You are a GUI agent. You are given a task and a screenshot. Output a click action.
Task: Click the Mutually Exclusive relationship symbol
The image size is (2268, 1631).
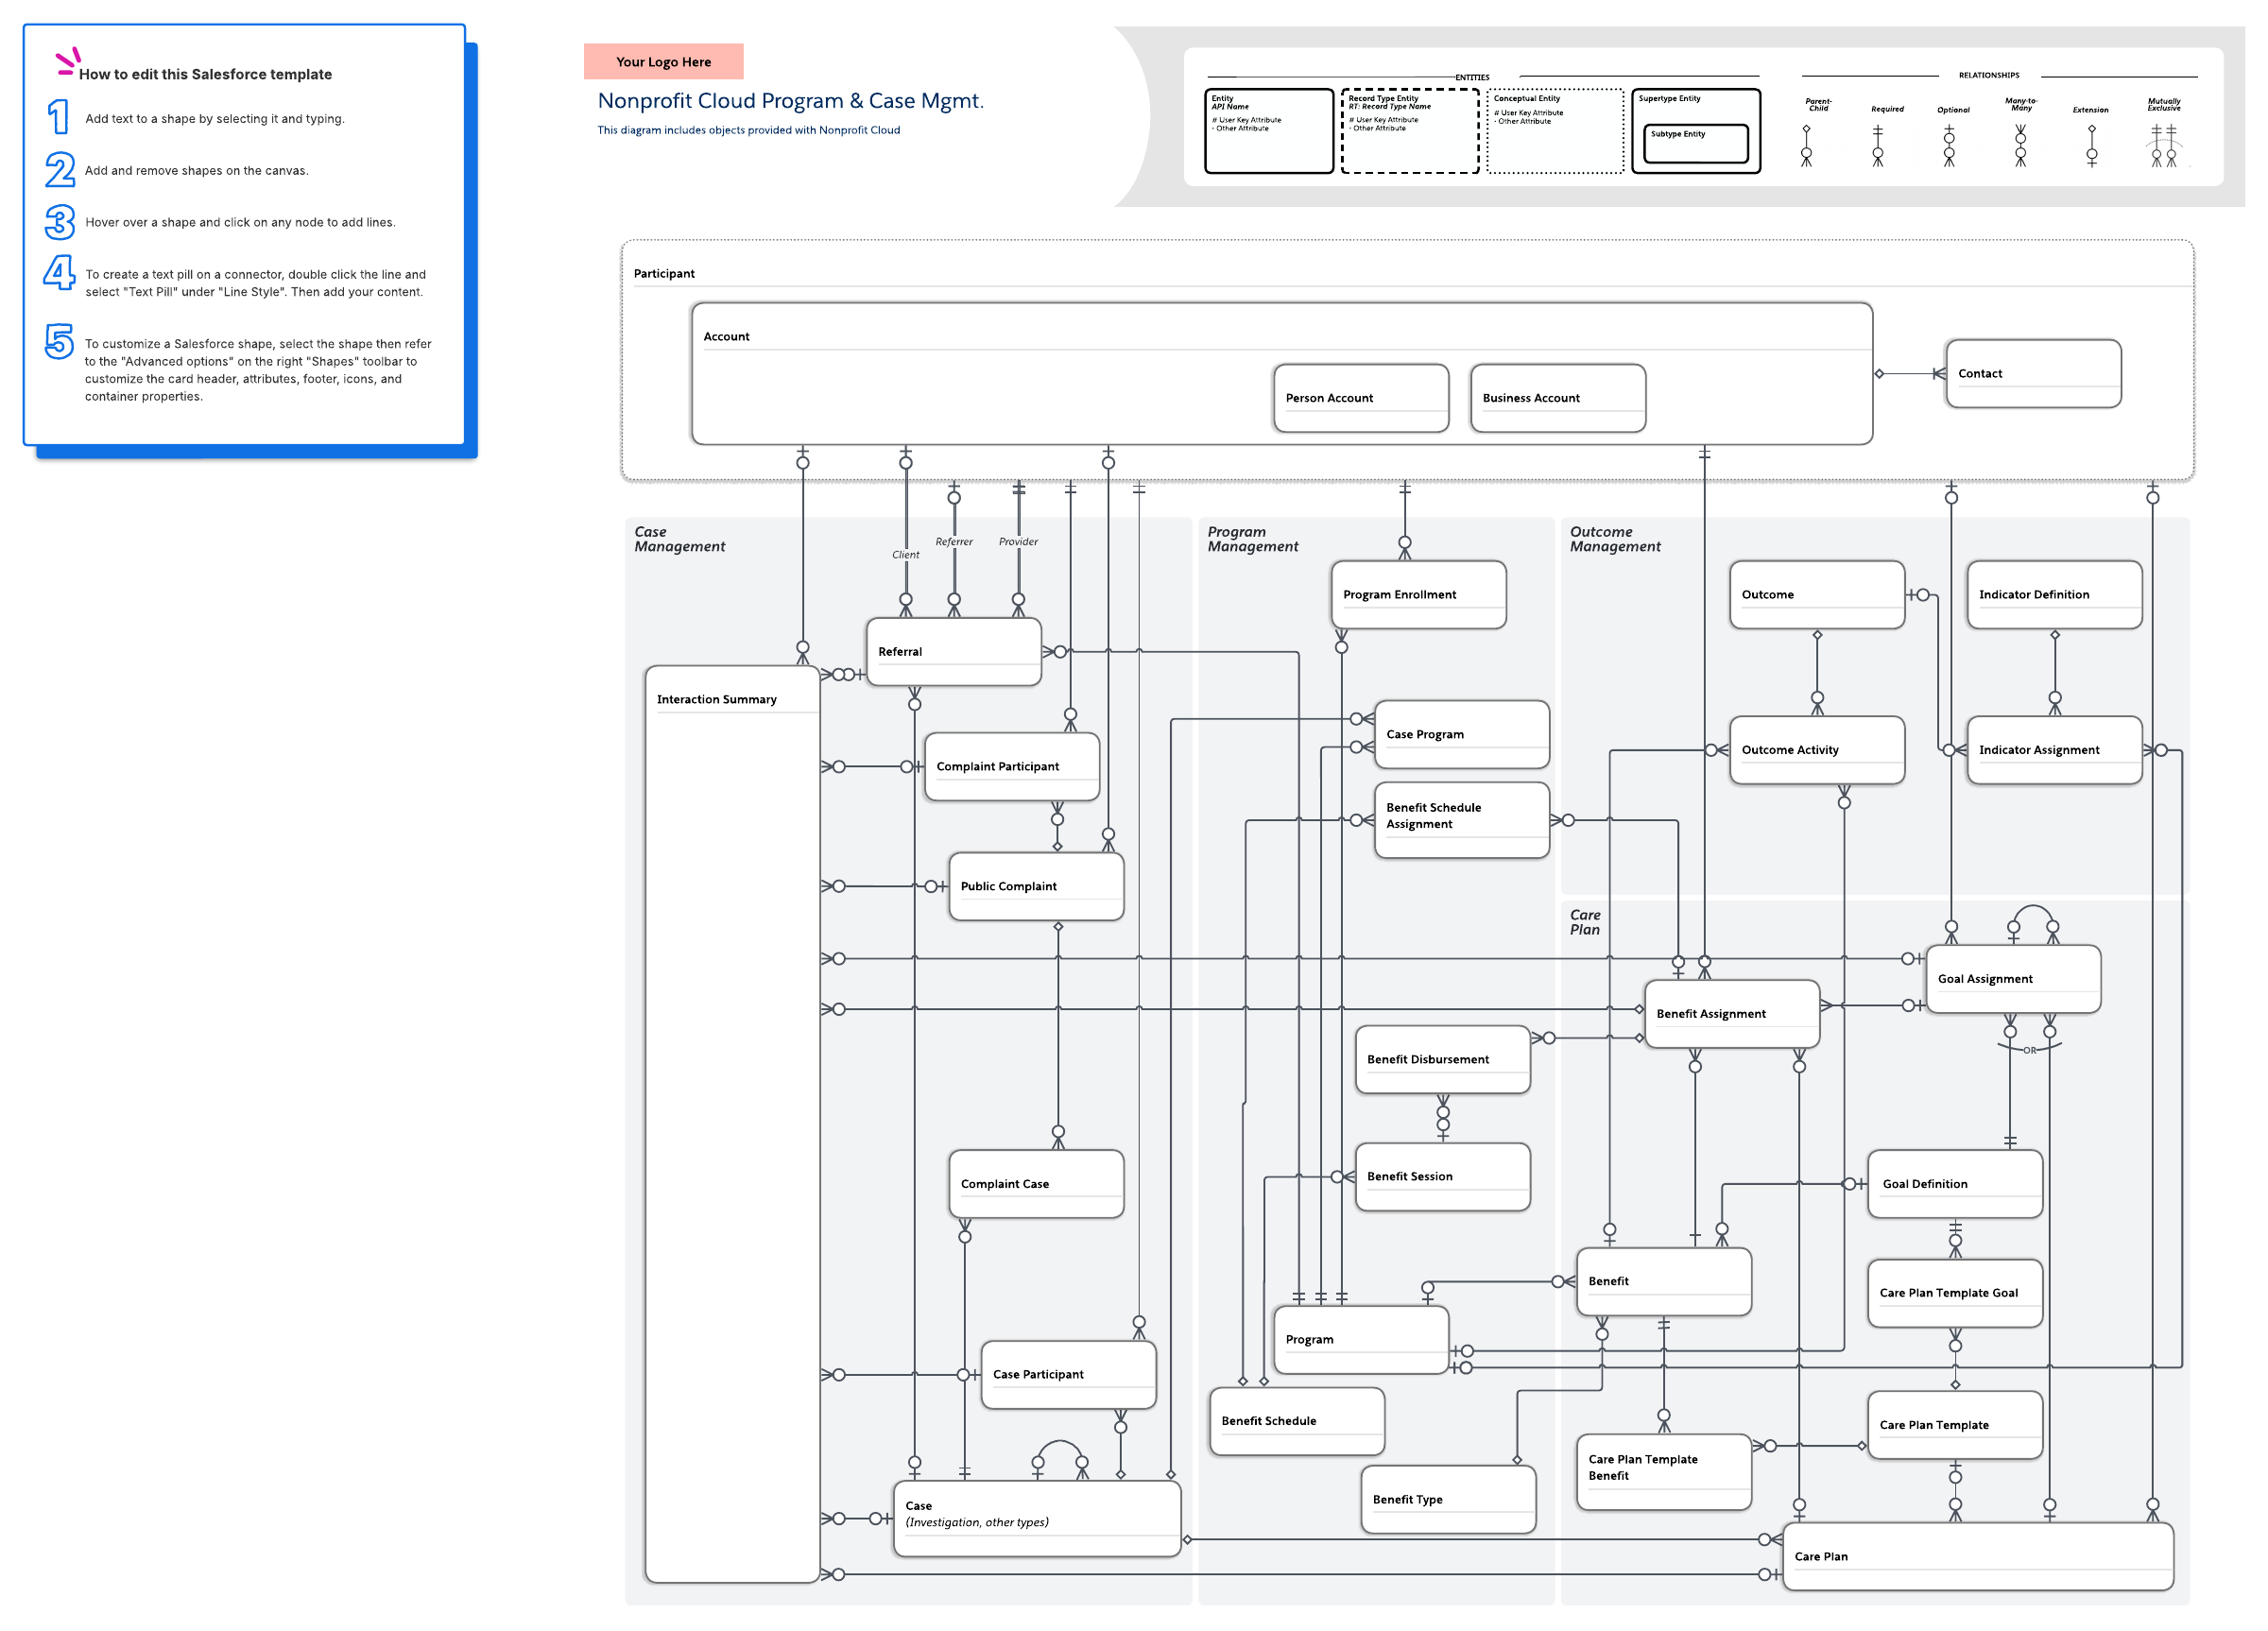[x=2164, y=145]
